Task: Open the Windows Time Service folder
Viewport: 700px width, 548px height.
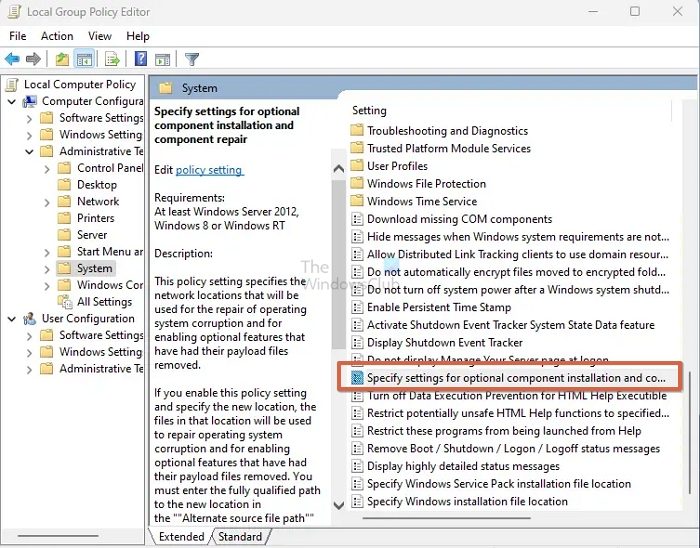Action: [421, 201]
